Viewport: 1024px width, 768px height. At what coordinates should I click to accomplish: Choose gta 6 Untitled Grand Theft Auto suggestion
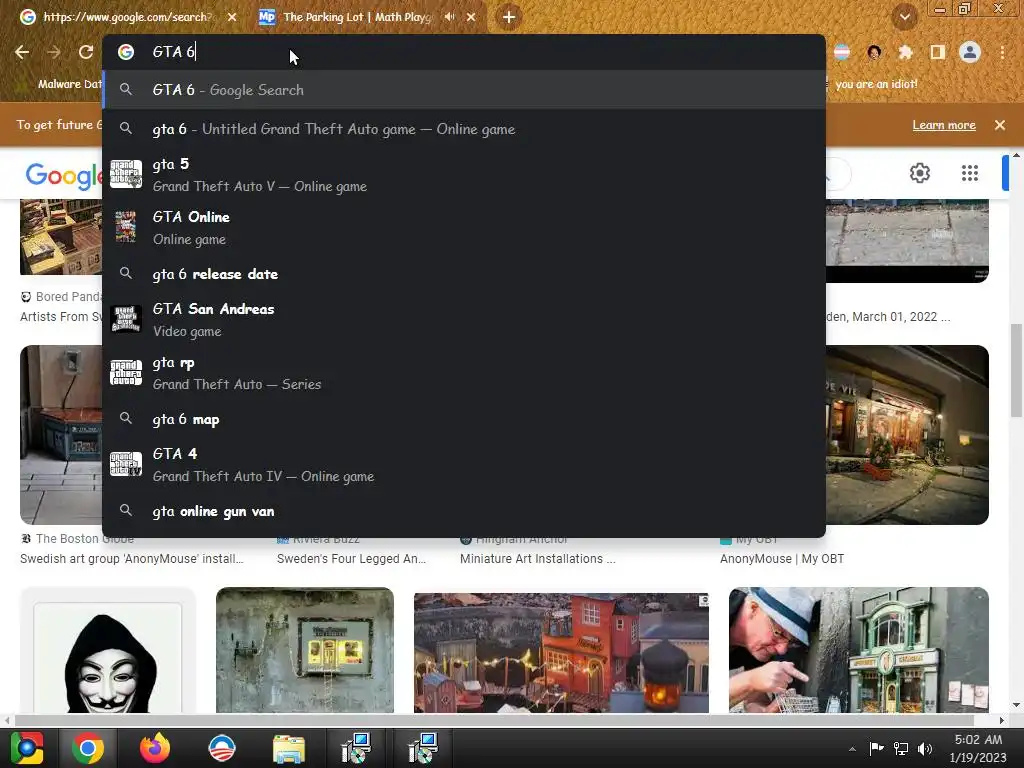tap(464, 129)
